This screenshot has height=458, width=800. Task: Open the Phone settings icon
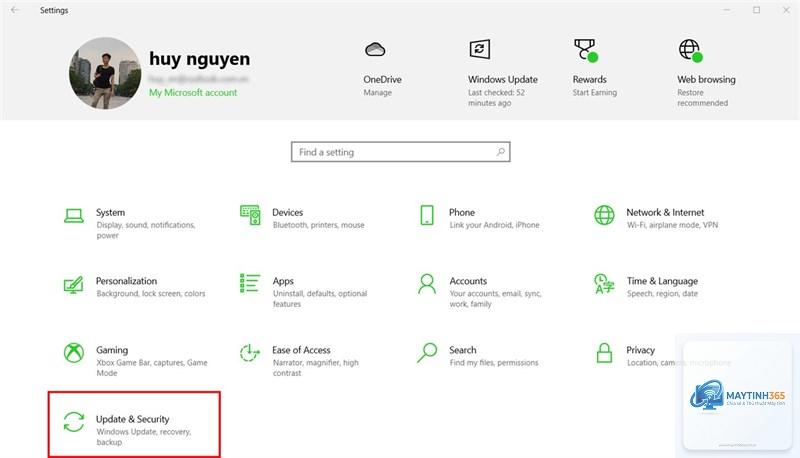pyautogui.click(x=427, y=215)
